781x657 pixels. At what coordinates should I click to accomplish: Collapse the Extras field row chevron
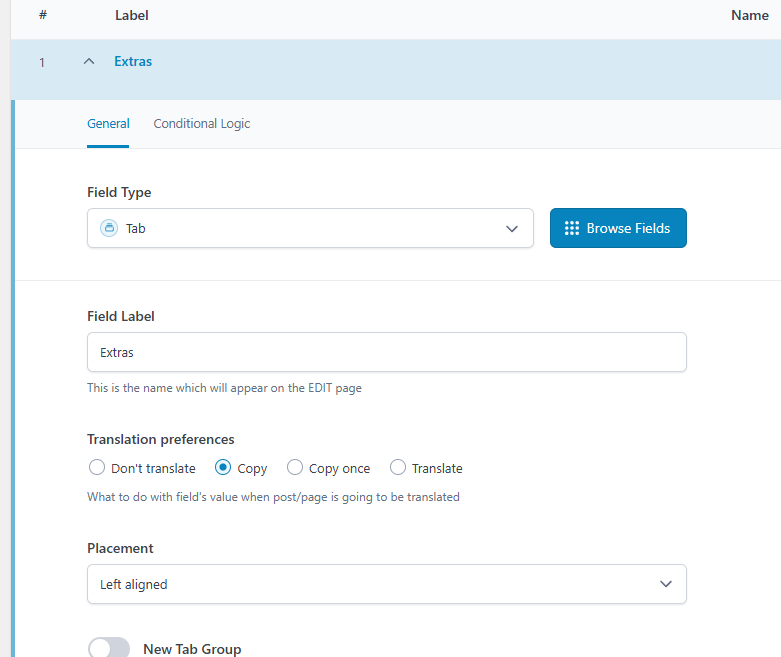89,61
